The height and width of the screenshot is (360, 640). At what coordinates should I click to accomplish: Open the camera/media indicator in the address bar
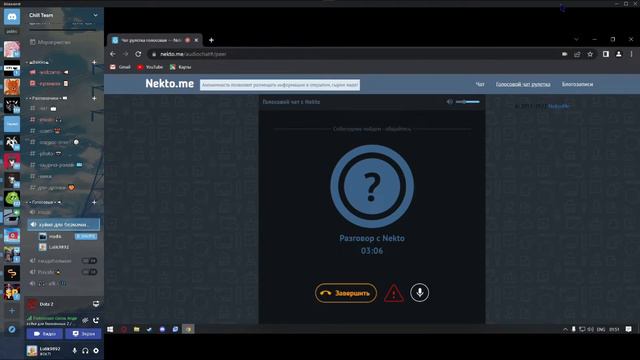point(564,54)
